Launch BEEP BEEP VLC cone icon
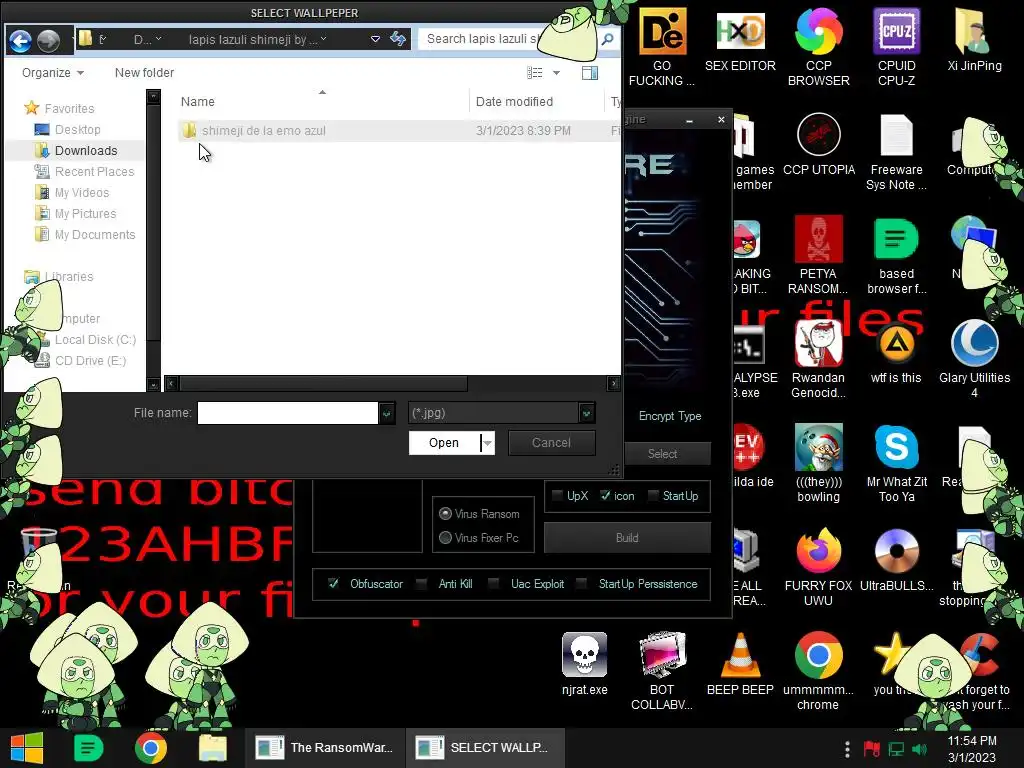Viewport: 1024px width, 768px height. click(x=740, y=664)
